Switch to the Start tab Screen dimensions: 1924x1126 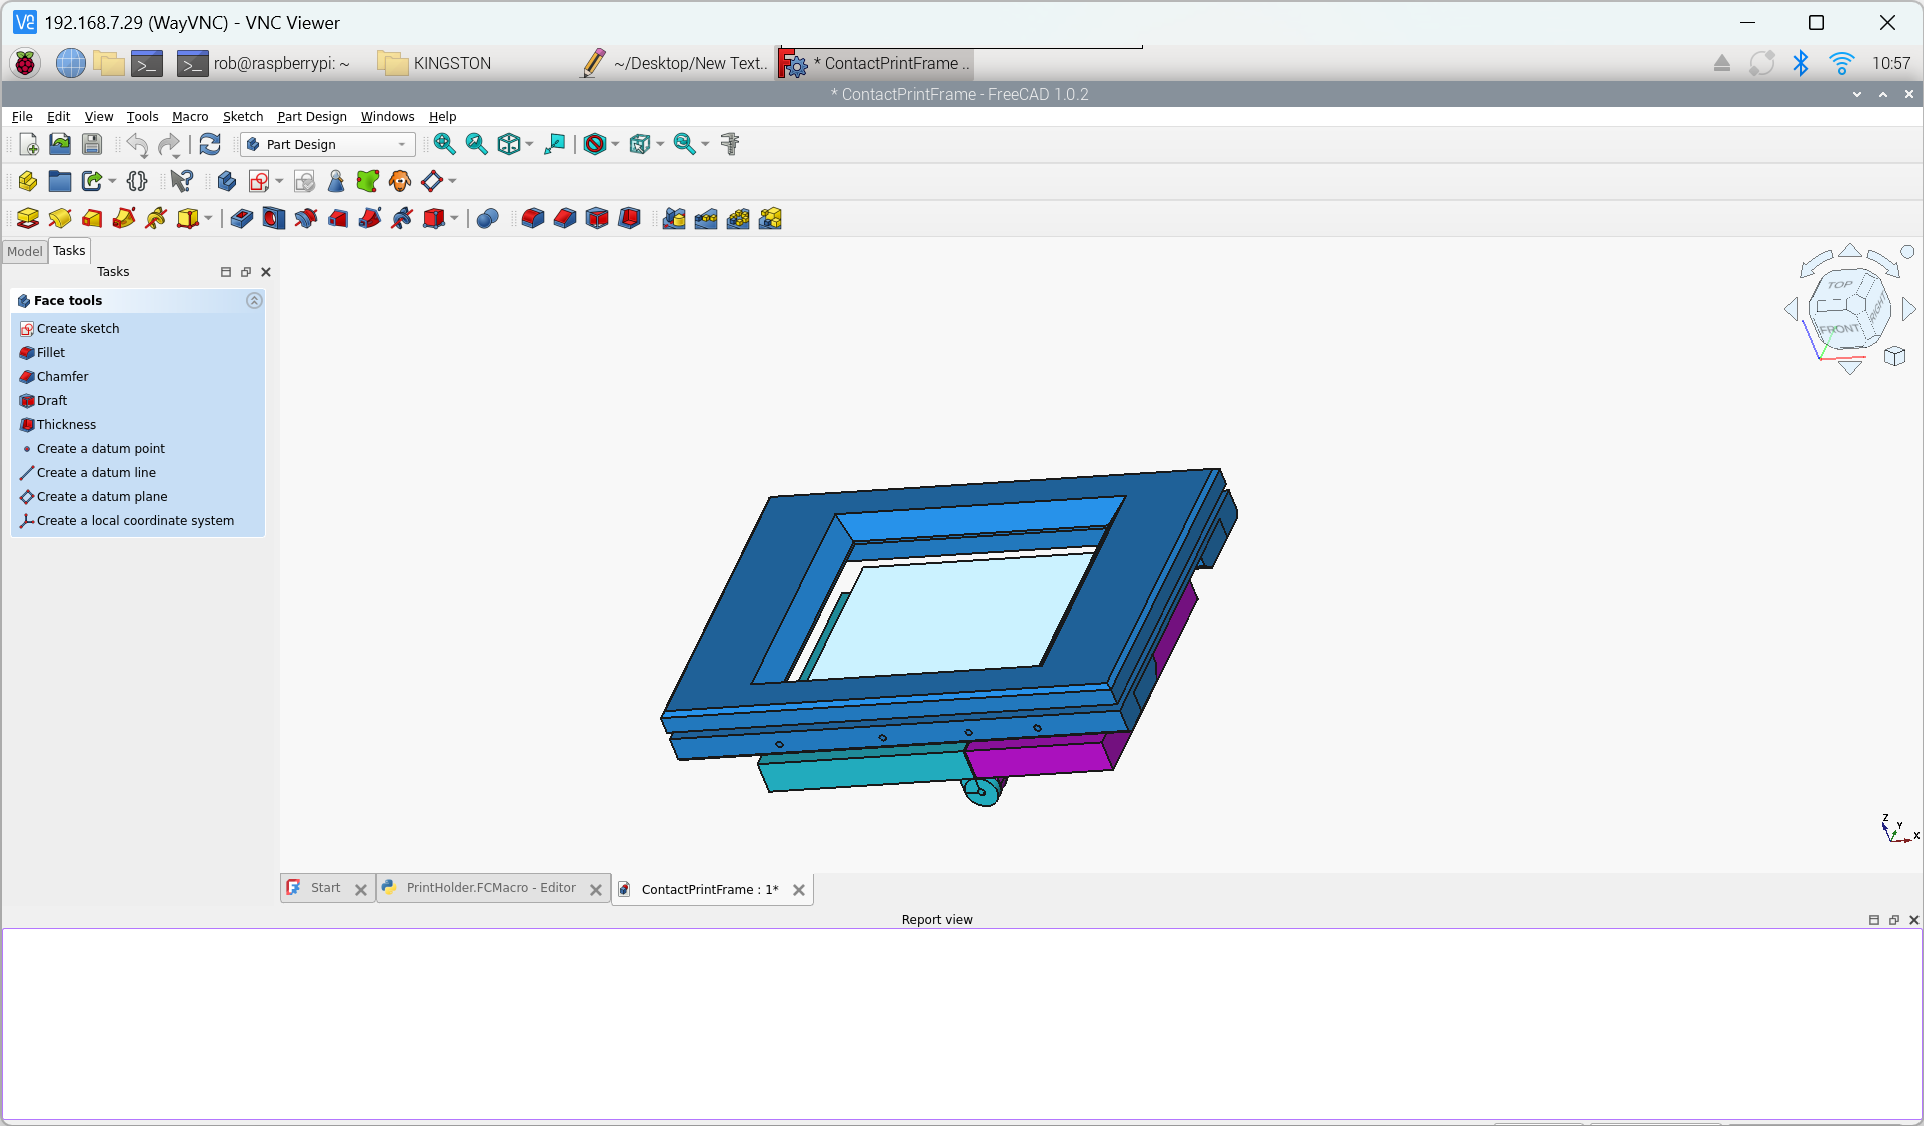325,888
